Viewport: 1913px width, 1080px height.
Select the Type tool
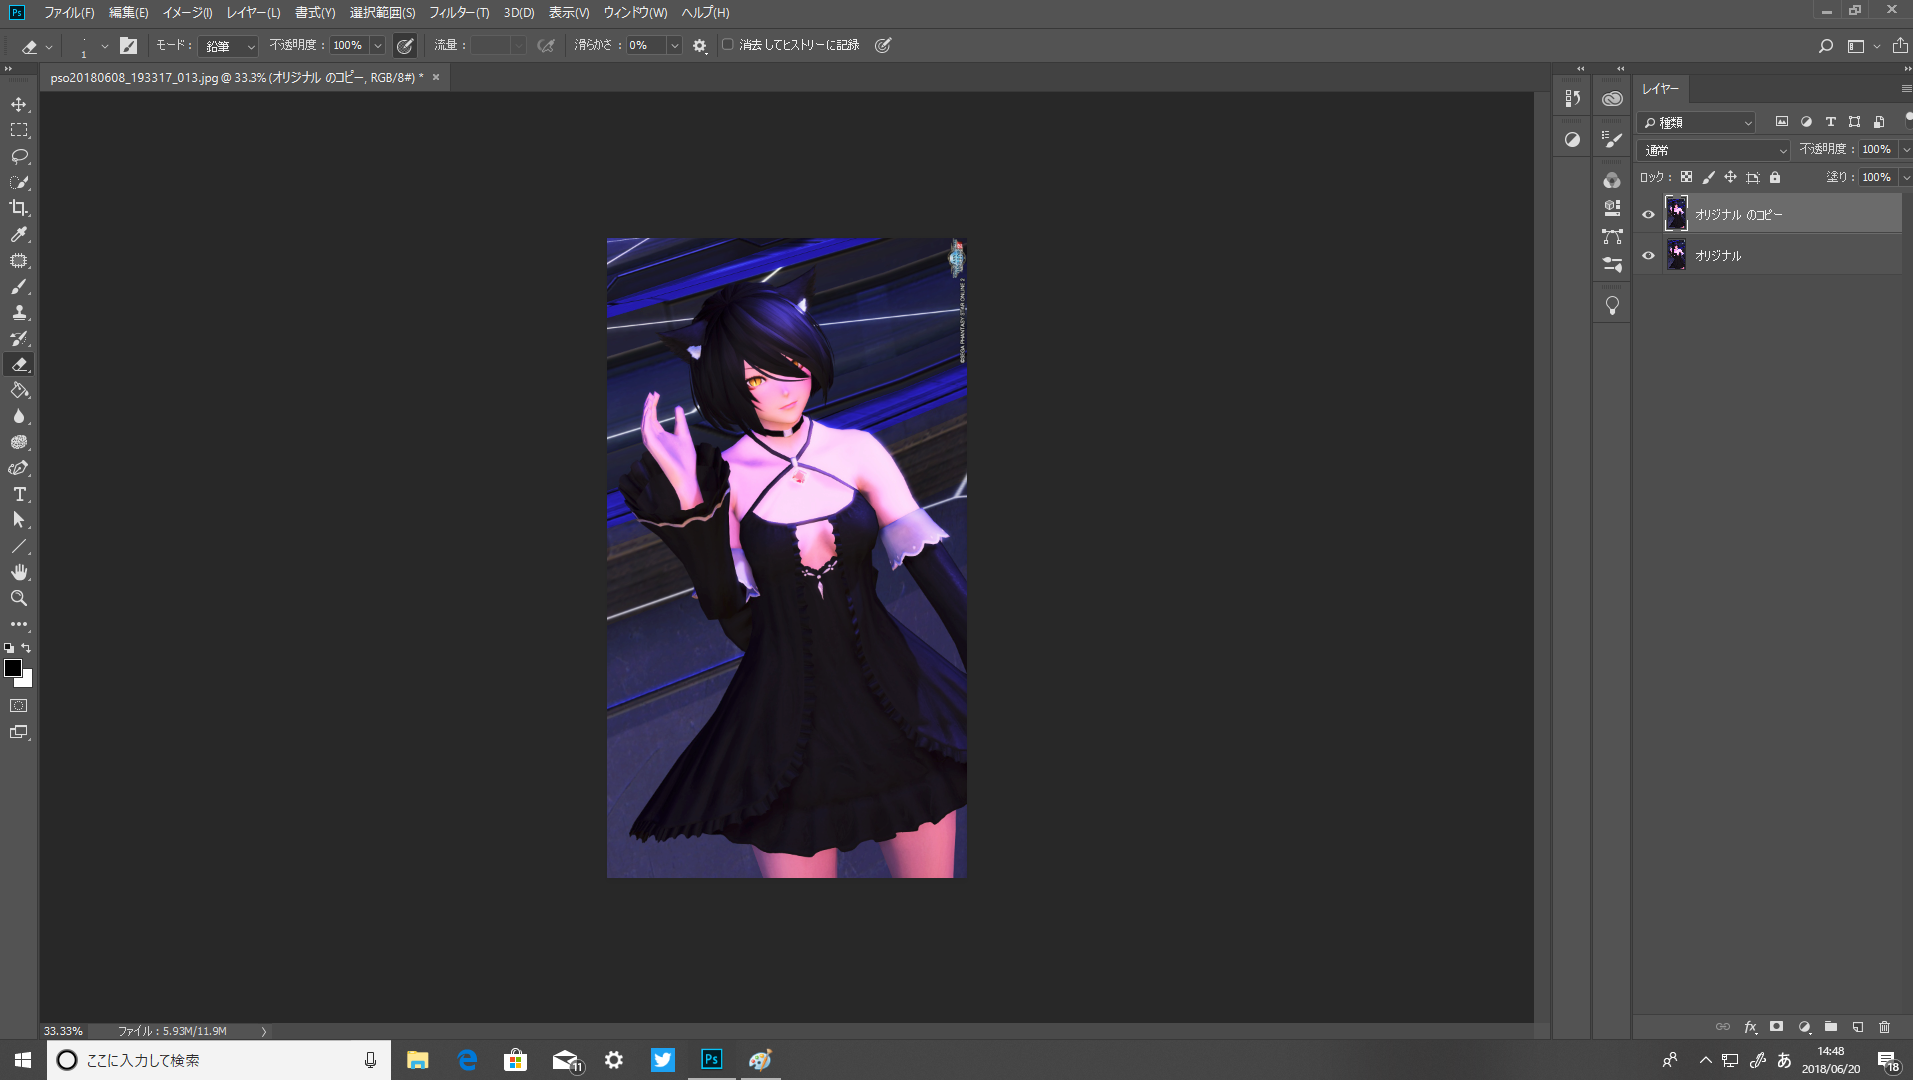tap(19, 494)
